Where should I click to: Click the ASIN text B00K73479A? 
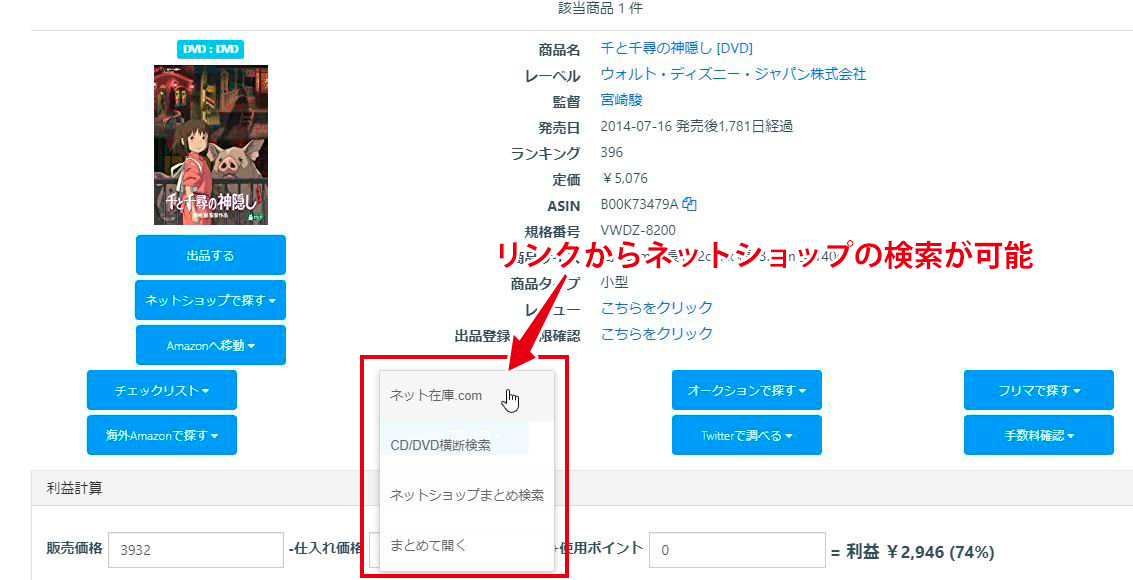639,204
